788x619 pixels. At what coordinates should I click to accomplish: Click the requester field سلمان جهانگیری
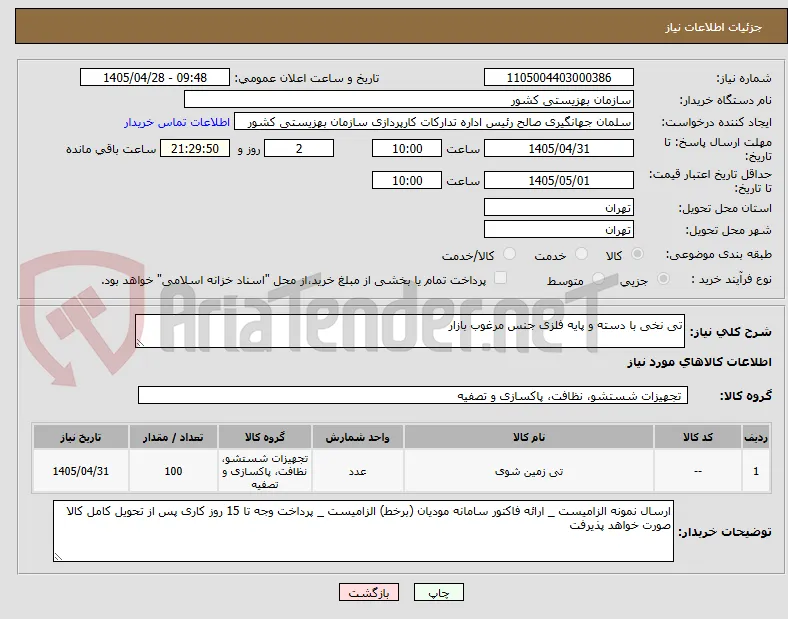pos(434,122)
